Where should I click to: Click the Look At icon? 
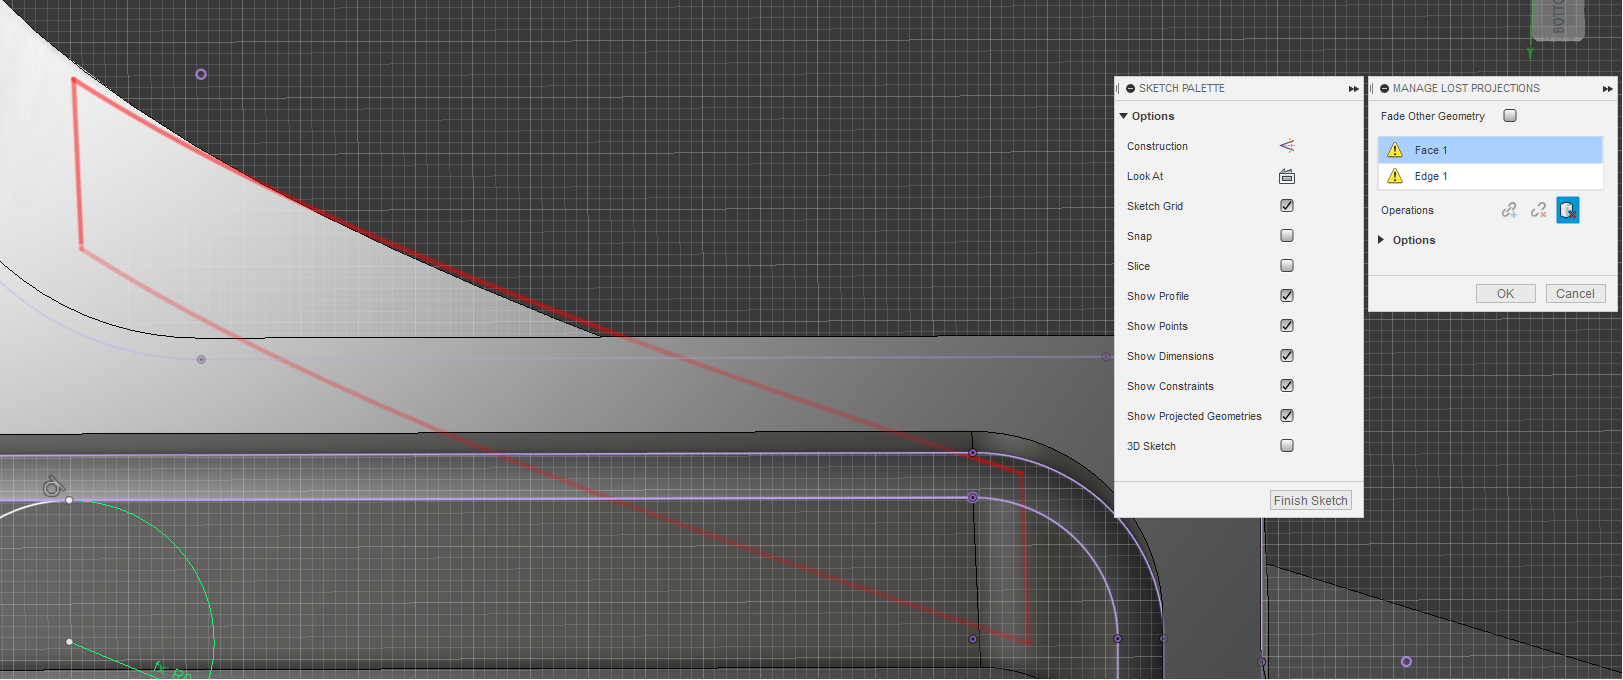(1287, 176)
